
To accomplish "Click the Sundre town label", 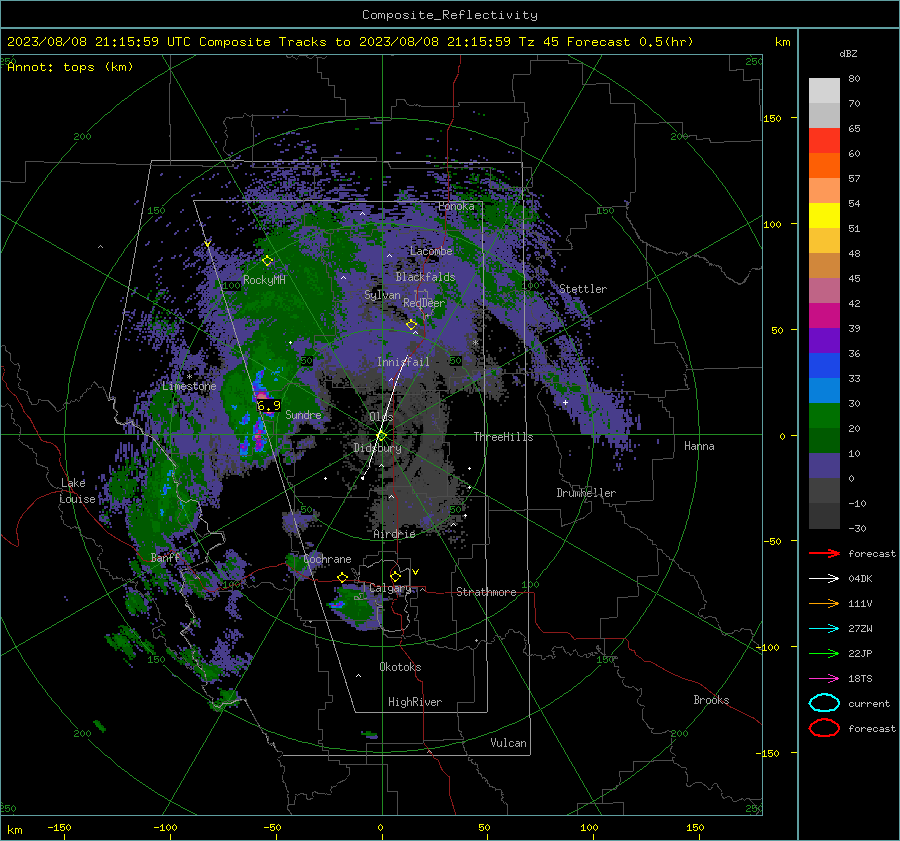I will click(303, 415).
